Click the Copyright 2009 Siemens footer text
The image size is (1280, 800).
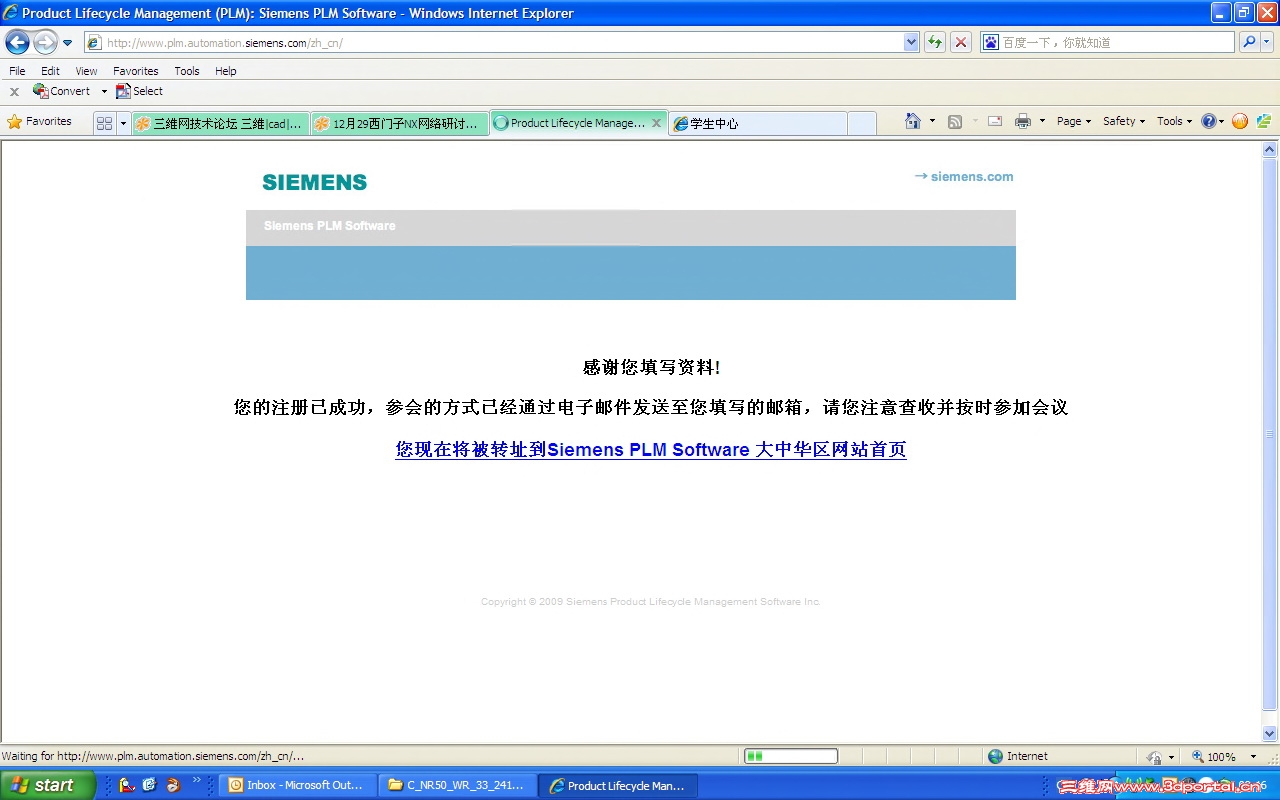(650, 602)
